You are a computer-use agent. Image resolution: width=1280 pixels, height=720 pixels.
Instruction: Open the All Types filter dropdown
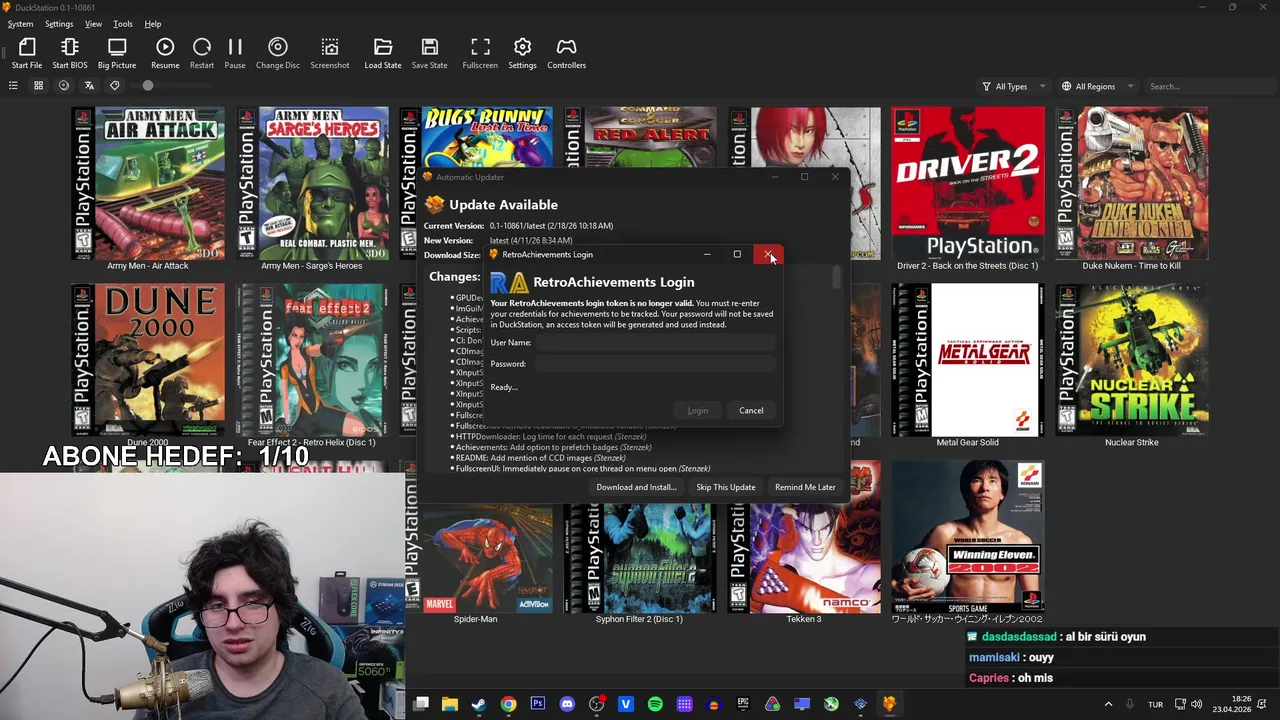(x=1014, y=86)
